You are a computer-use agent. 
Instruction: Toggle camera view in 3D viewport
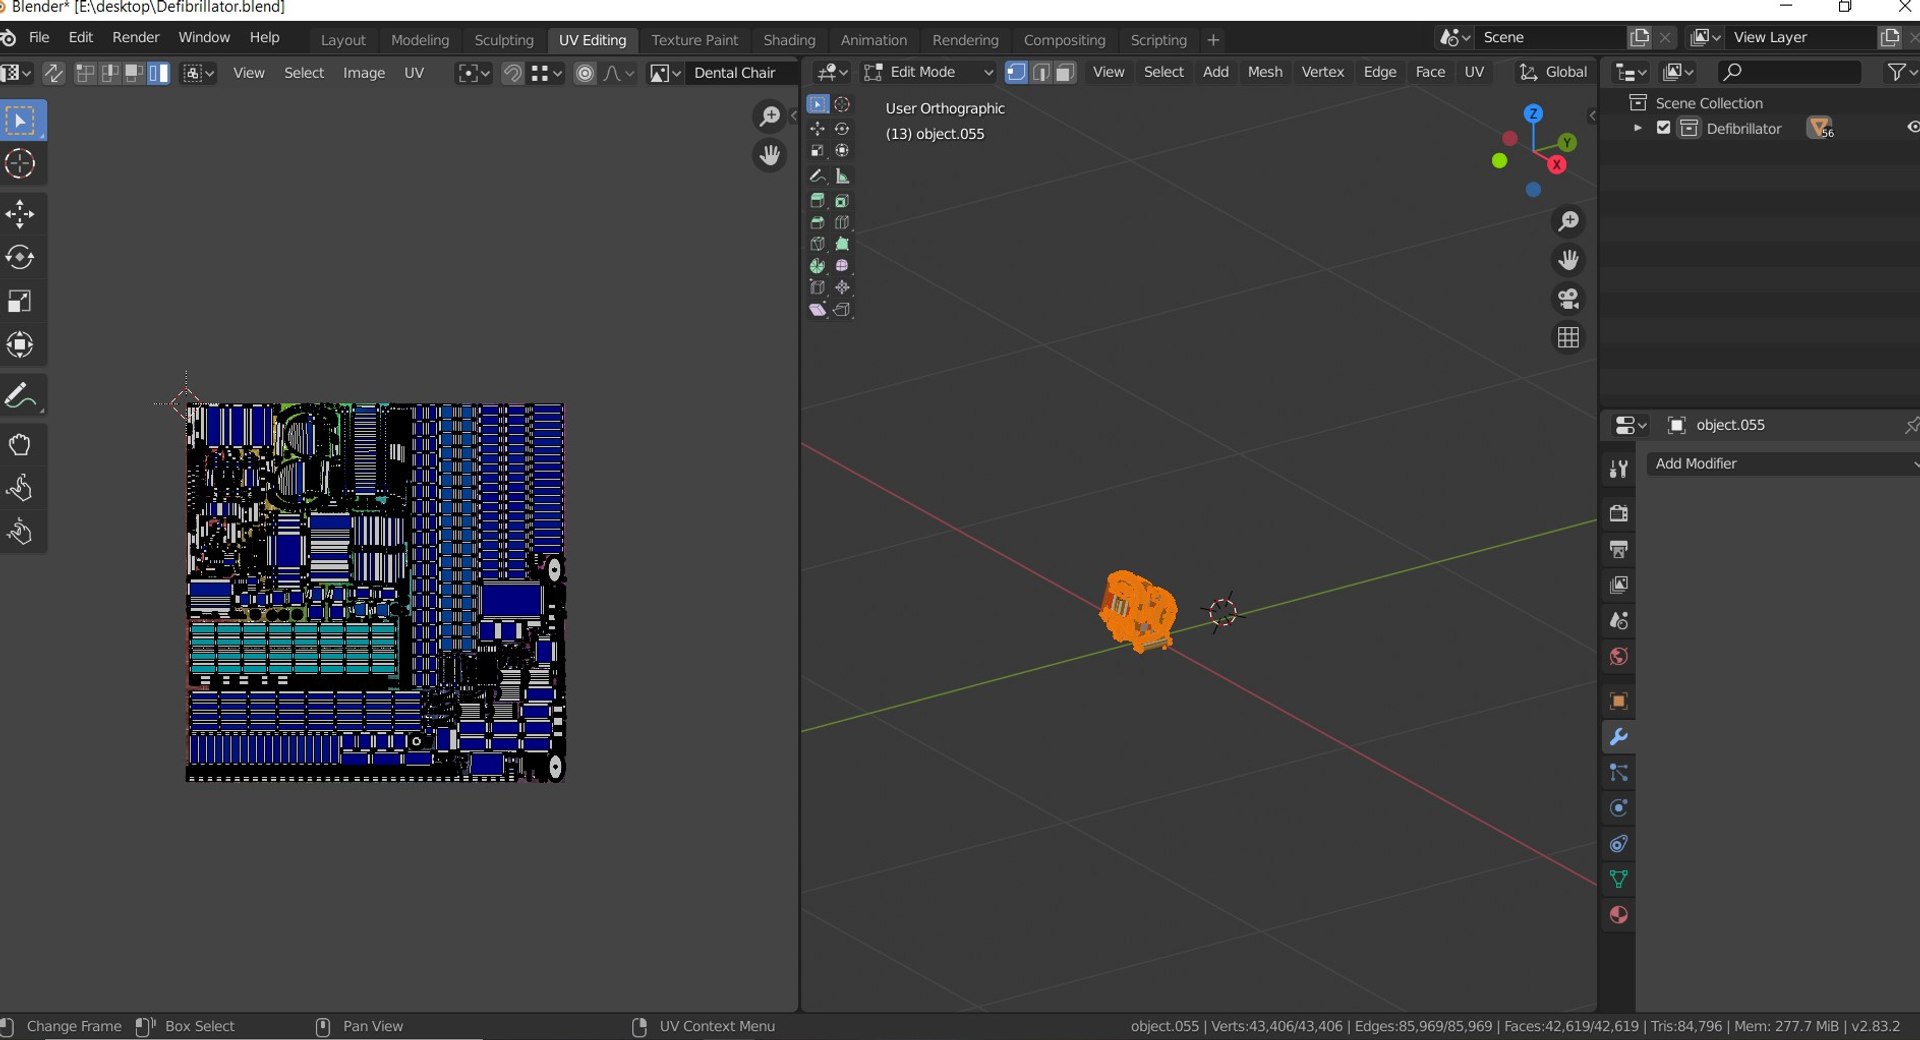[1568, 299]
